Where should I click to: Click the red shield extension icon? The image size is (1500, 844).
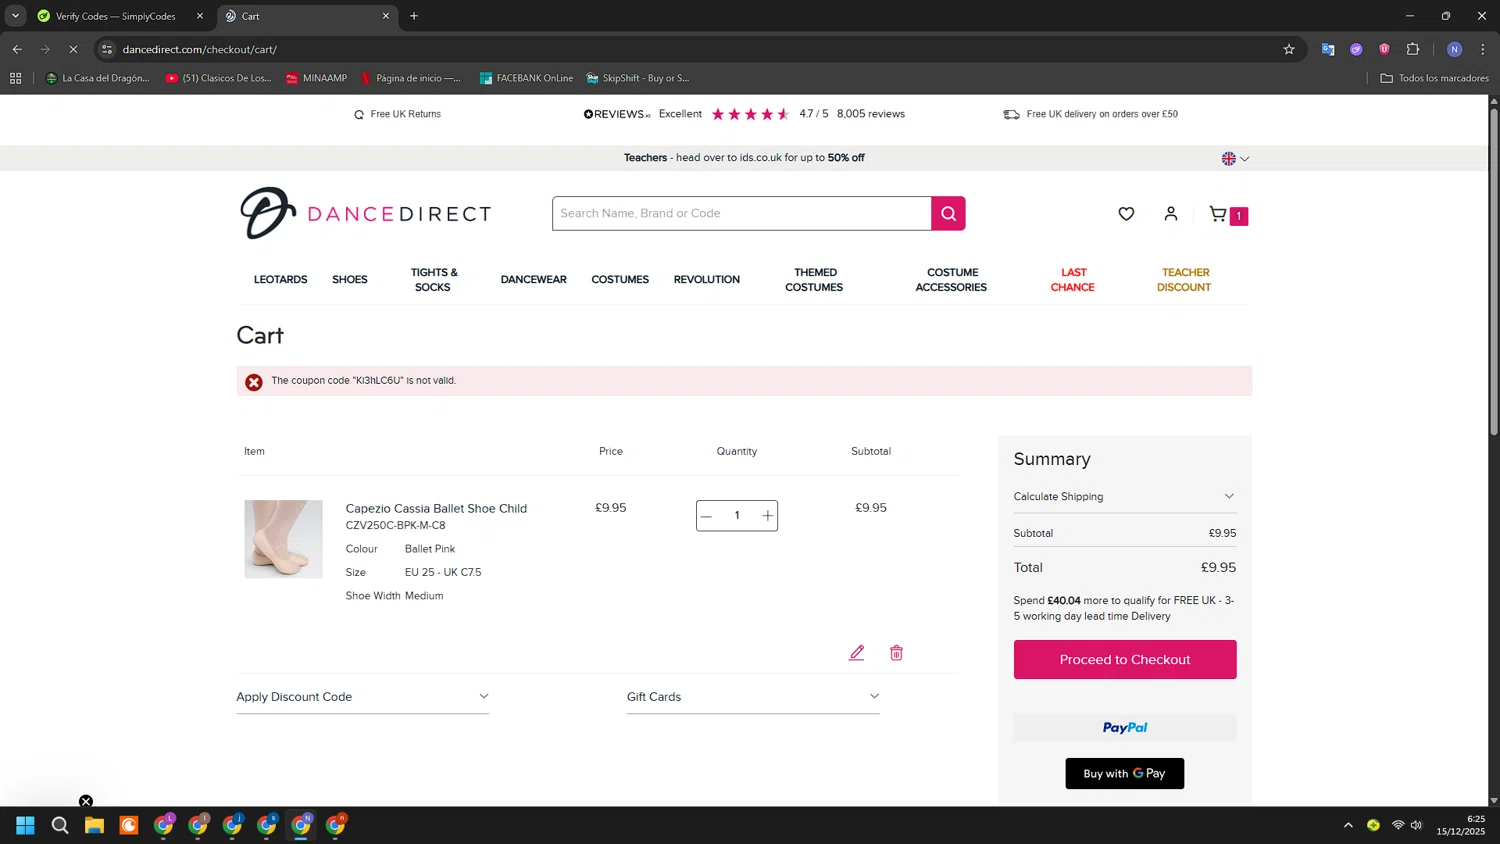coord(1384,49)
